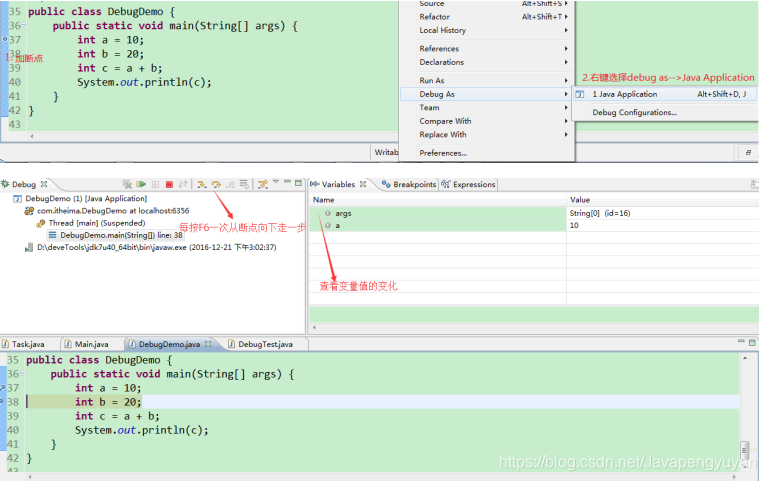Viewport: 766px width, 481px height.
Task: Click the Value column header
Action: (x=663, y=200)
